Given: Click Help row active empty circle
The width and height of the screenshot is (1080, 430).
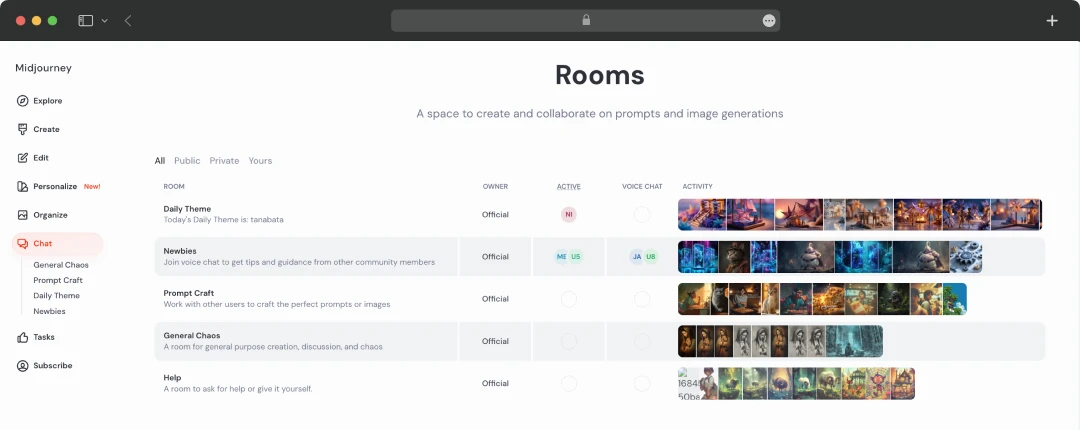Looking at the screenshot, I should (569, 383).
